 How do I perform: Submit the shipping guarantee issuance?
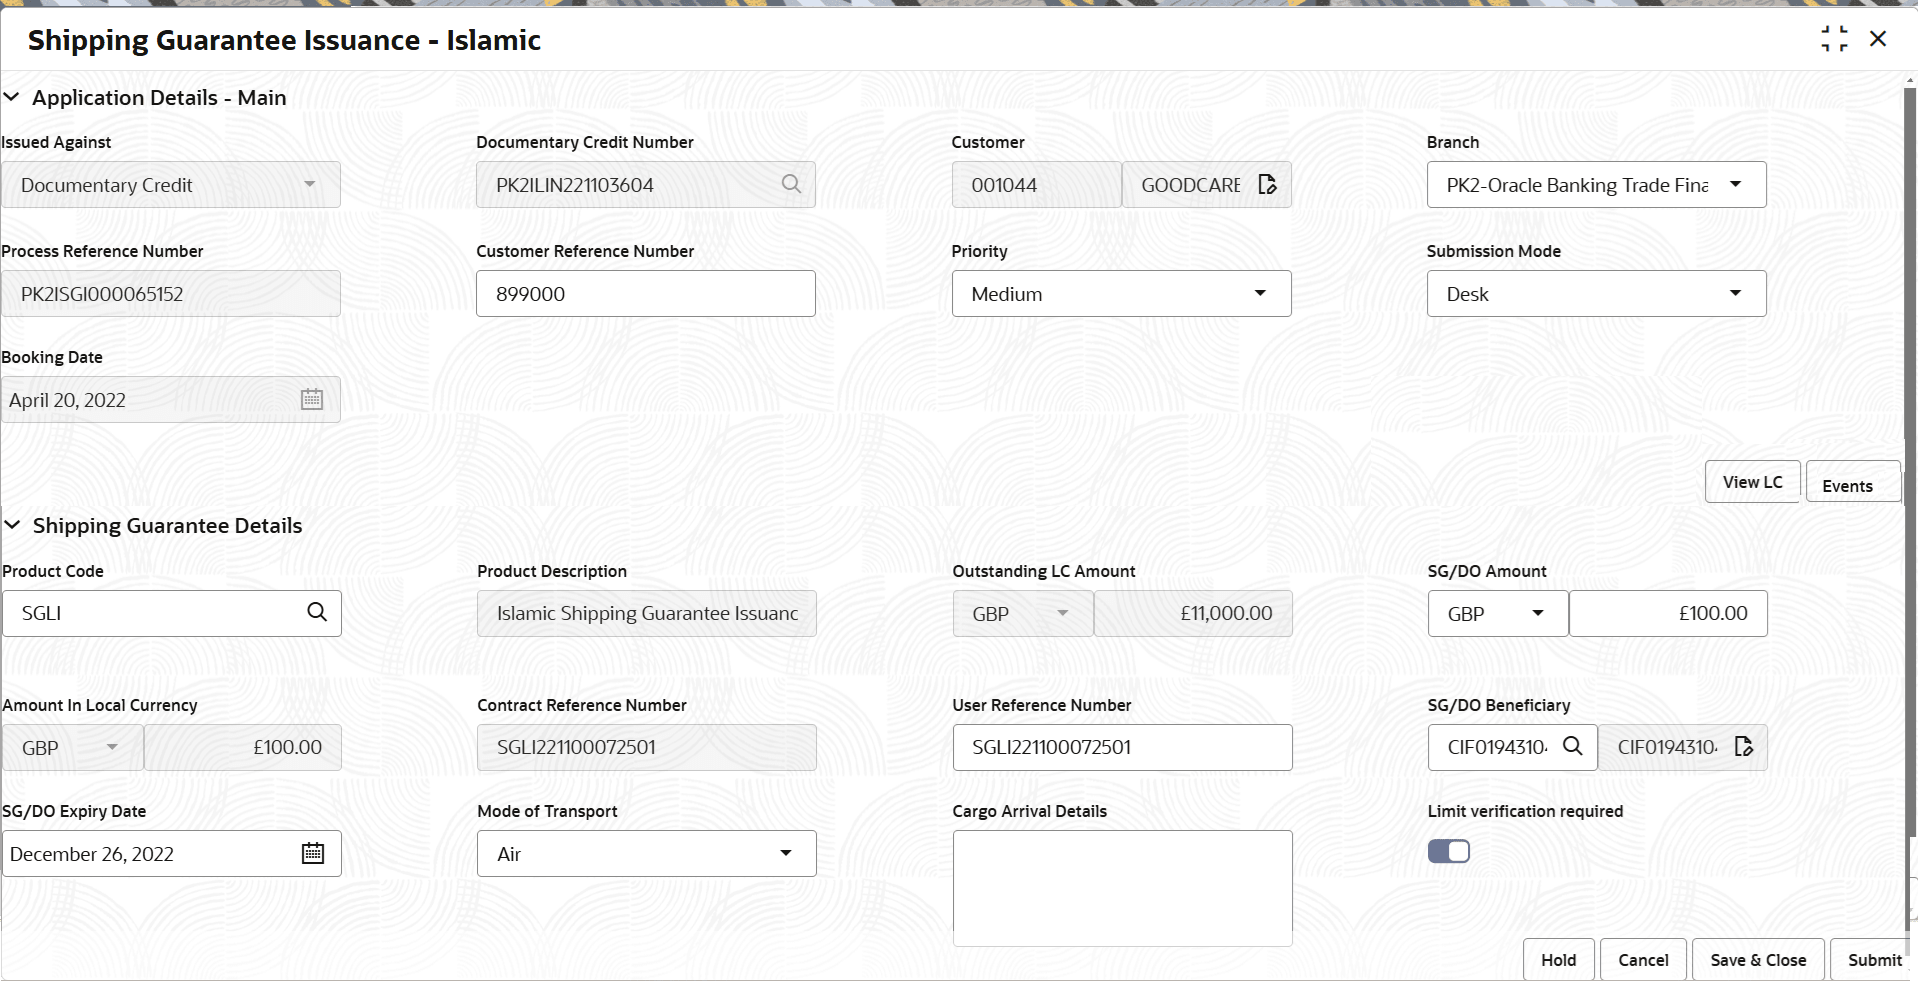tap(1873, 959)
